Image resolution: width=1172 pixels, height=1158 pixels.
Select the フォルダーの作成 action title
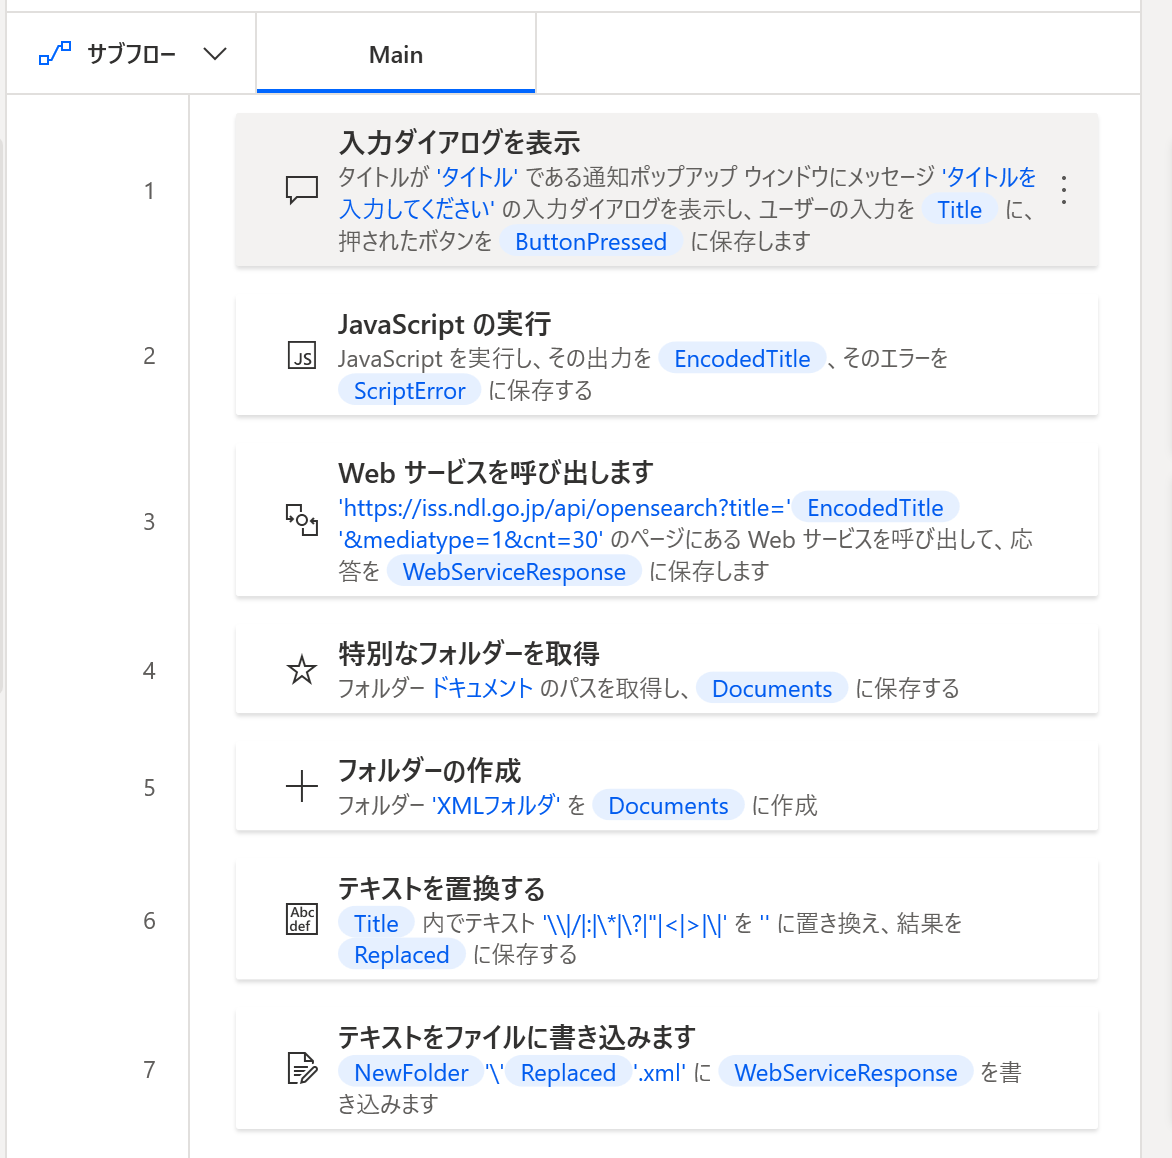click(x=430, y=770)
